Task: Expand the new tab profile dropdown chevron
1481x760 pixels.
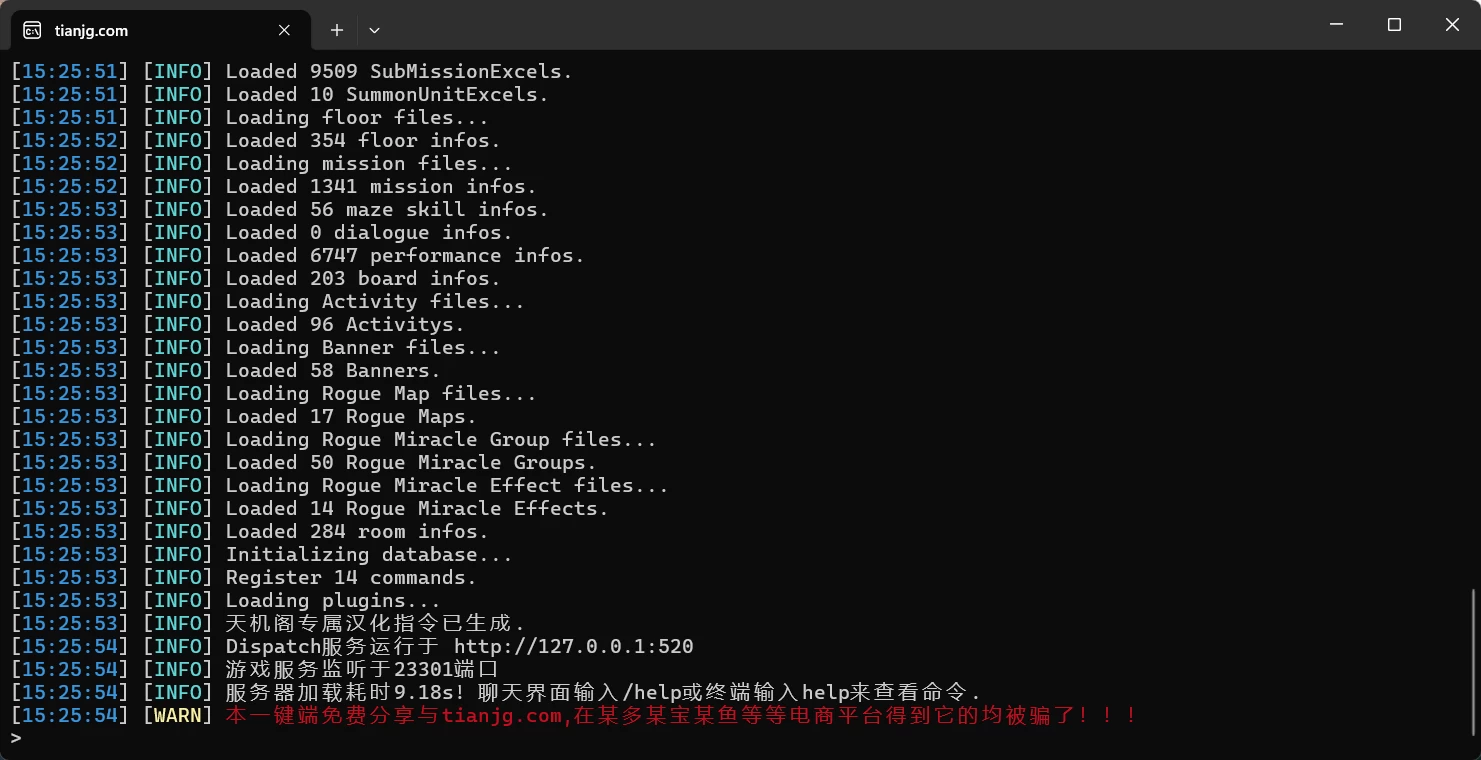Action: pos(374,30)
